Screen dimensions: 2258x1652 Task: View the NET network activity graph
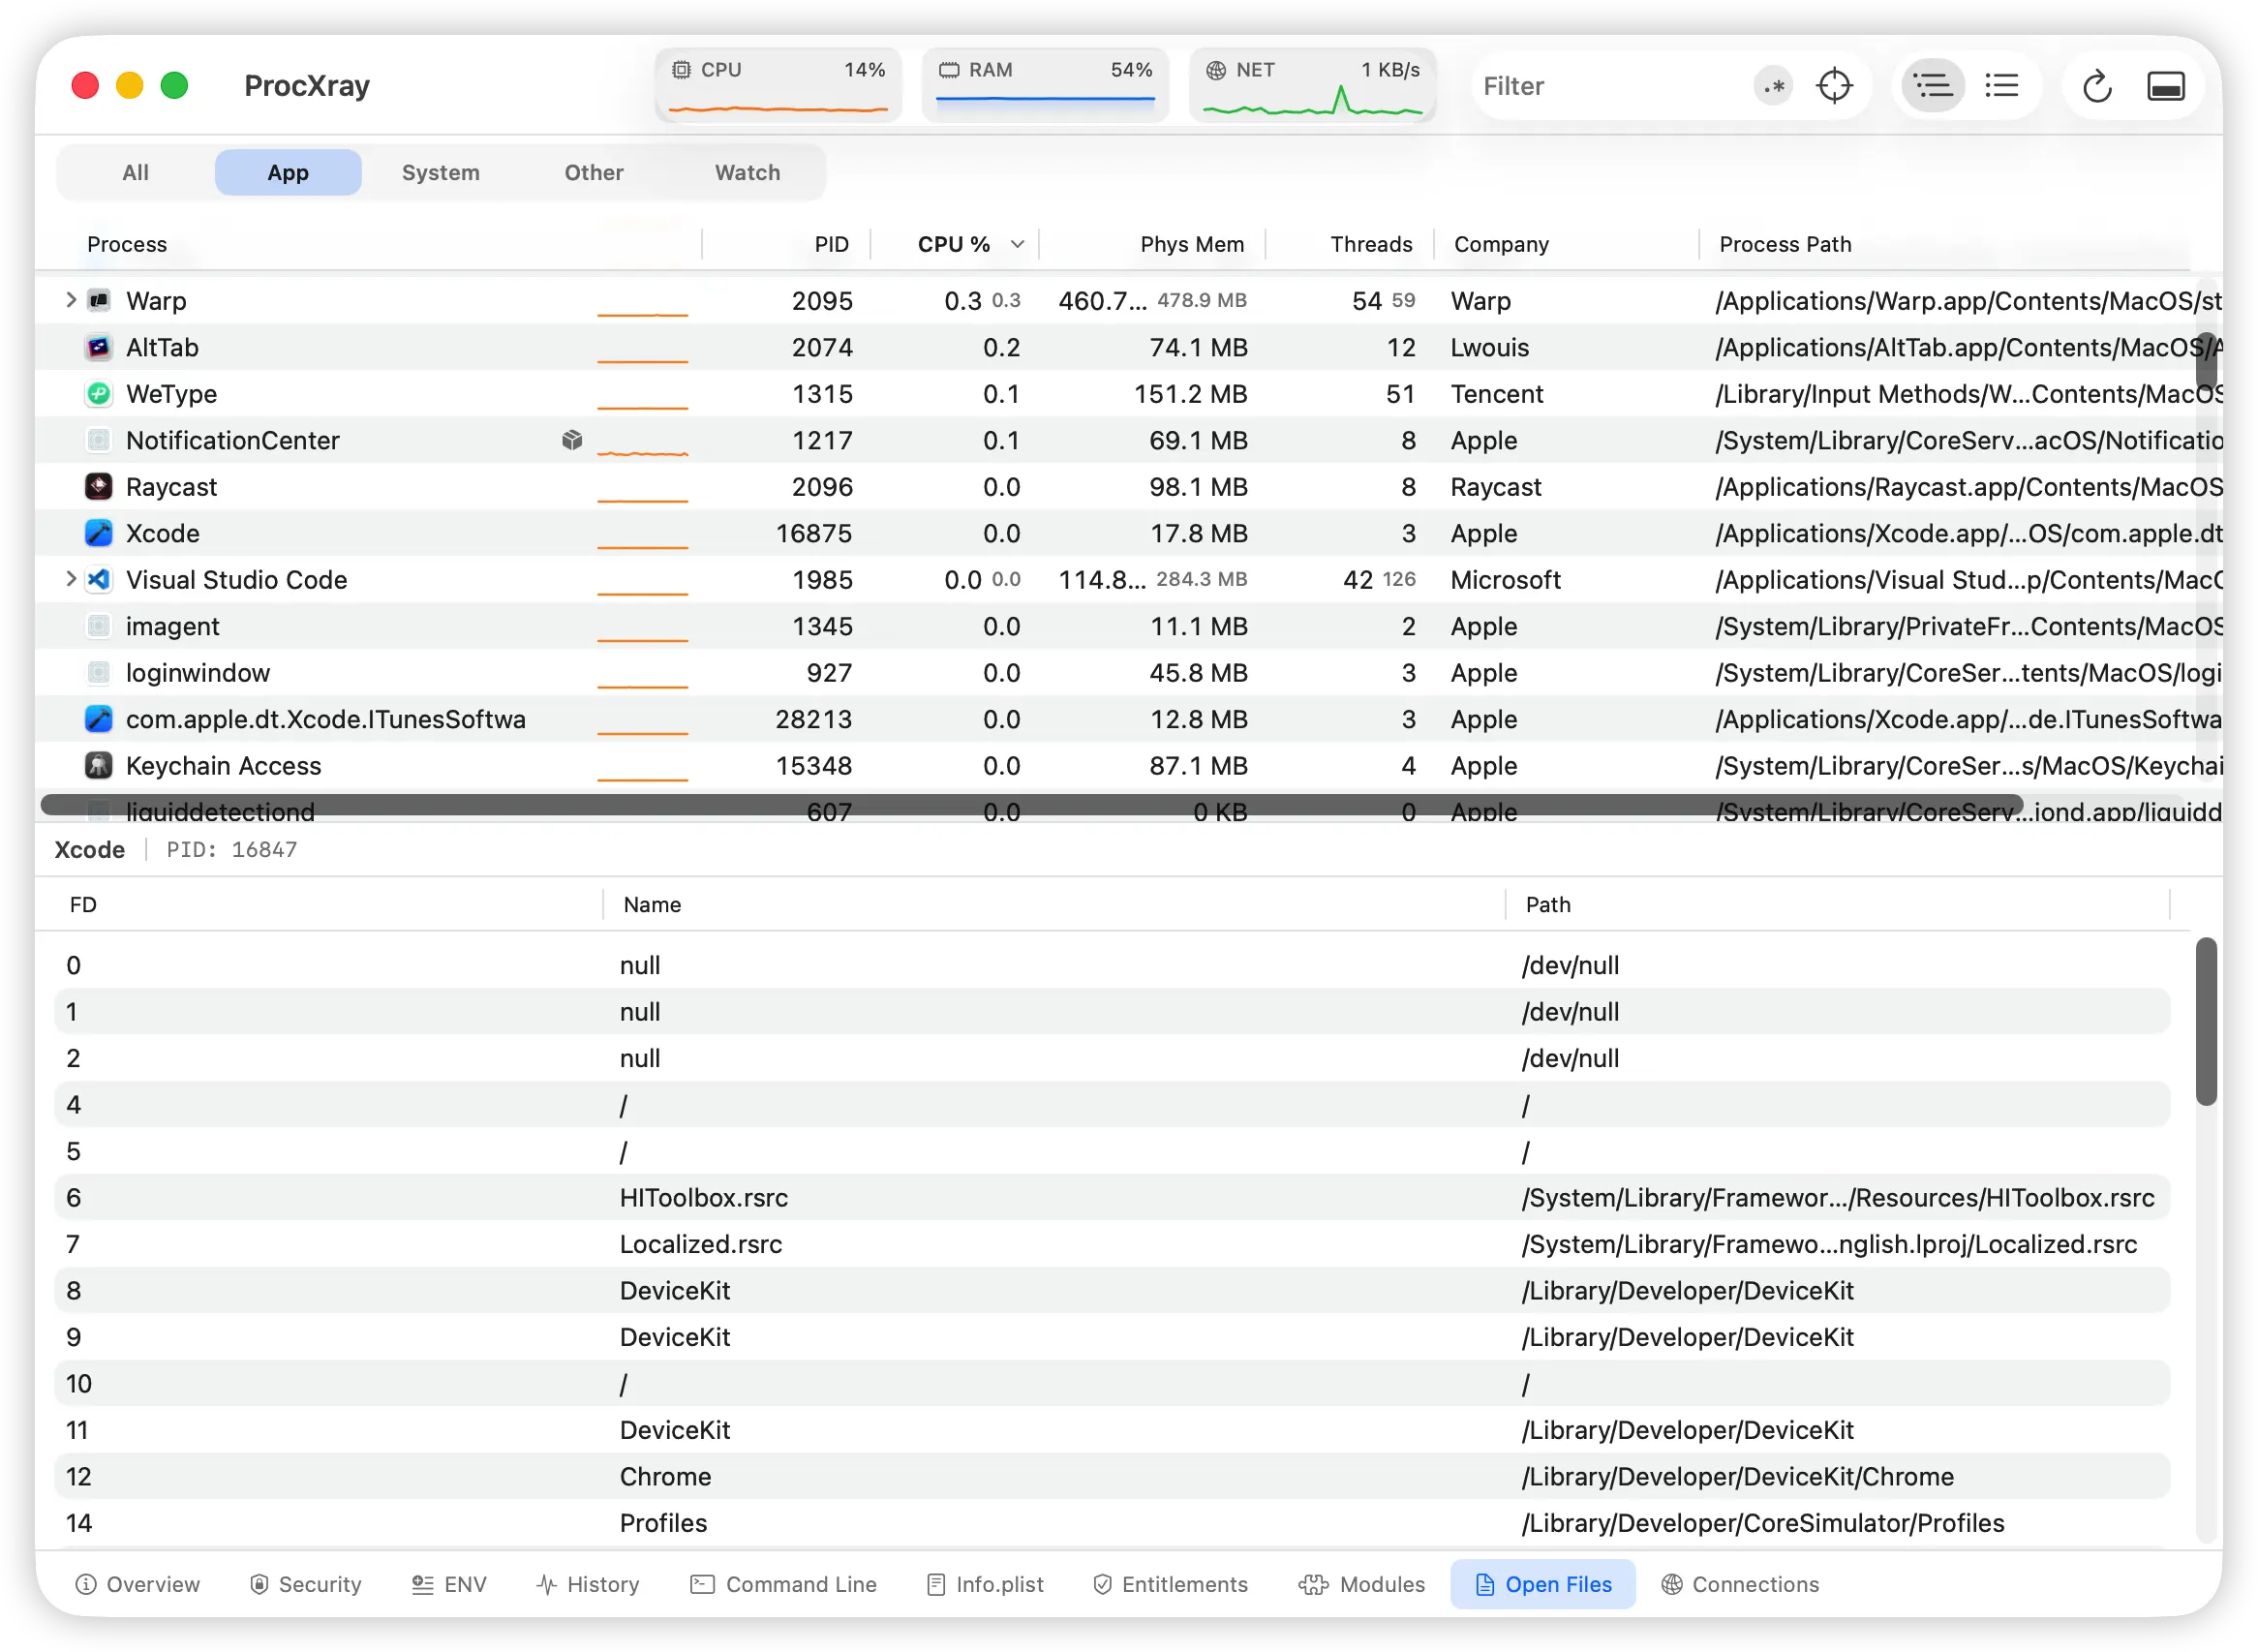click(1313, 84)
